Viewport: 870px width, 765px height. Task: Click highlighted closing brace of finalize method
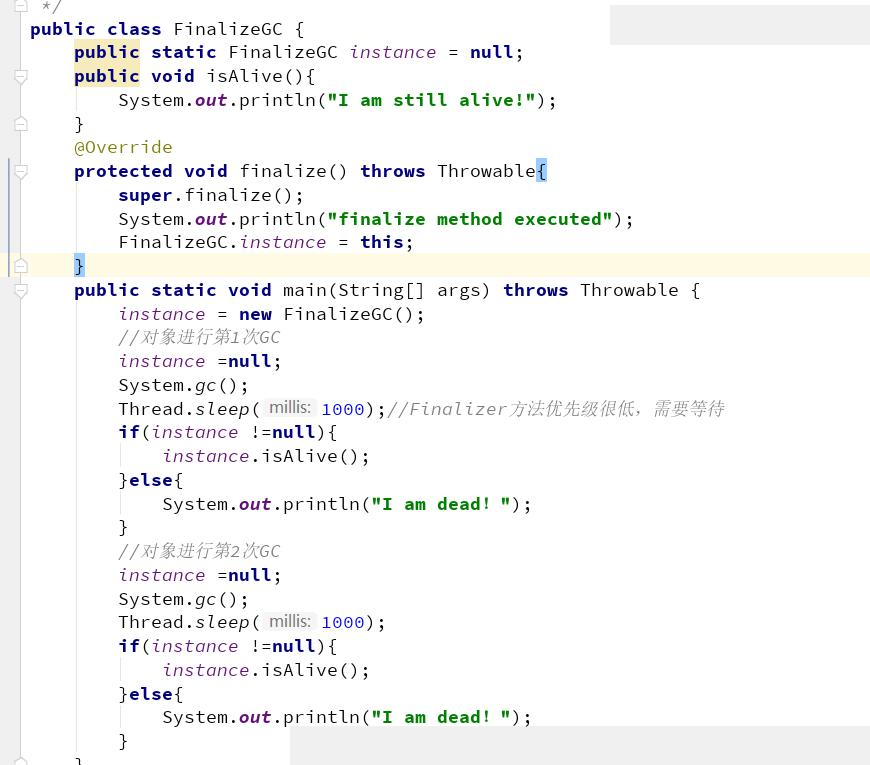click(x=79, y=266)
